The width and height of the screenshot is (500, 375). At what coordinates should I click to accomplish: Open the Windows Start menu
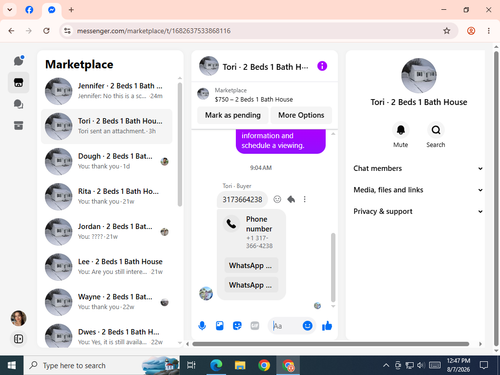coord(12,365)
